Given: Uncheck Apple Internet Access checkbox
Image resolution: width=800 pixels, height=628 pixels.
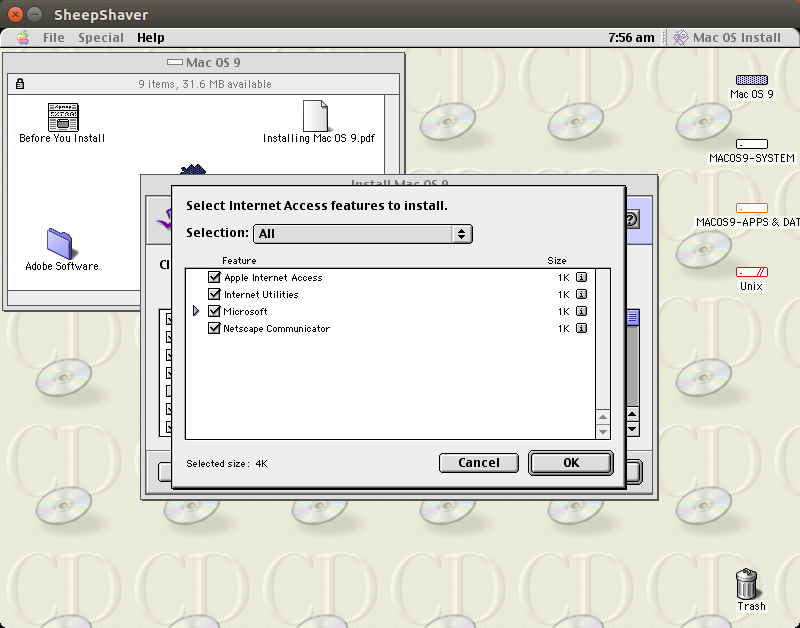Looking at the screenshot, I should [x=214, y=277].
